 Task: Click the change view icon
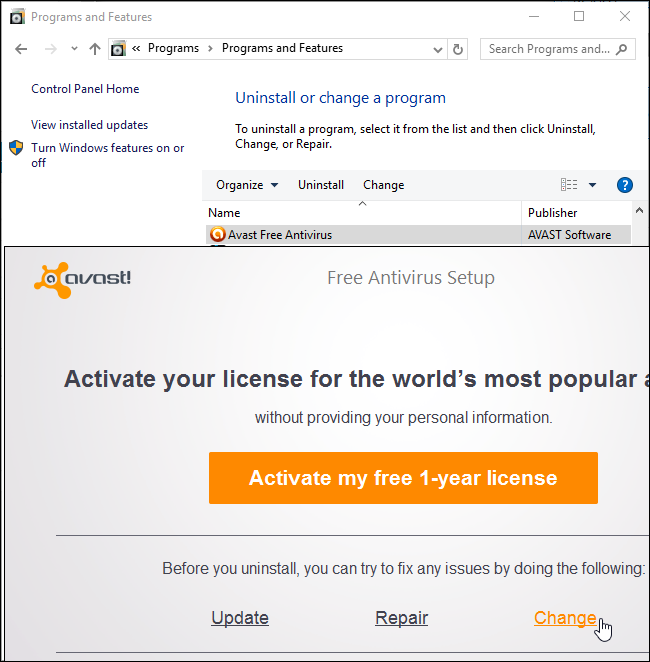click(569, 184)
